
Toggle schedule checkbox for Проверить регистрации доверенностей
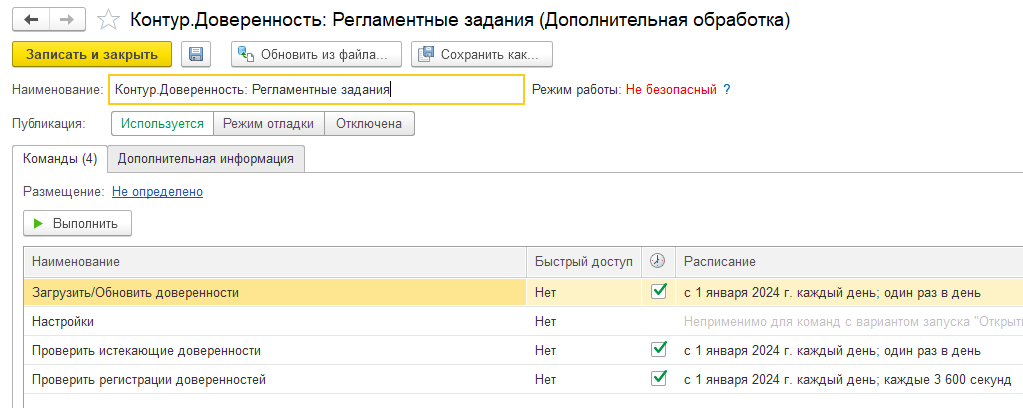point(659,378)
